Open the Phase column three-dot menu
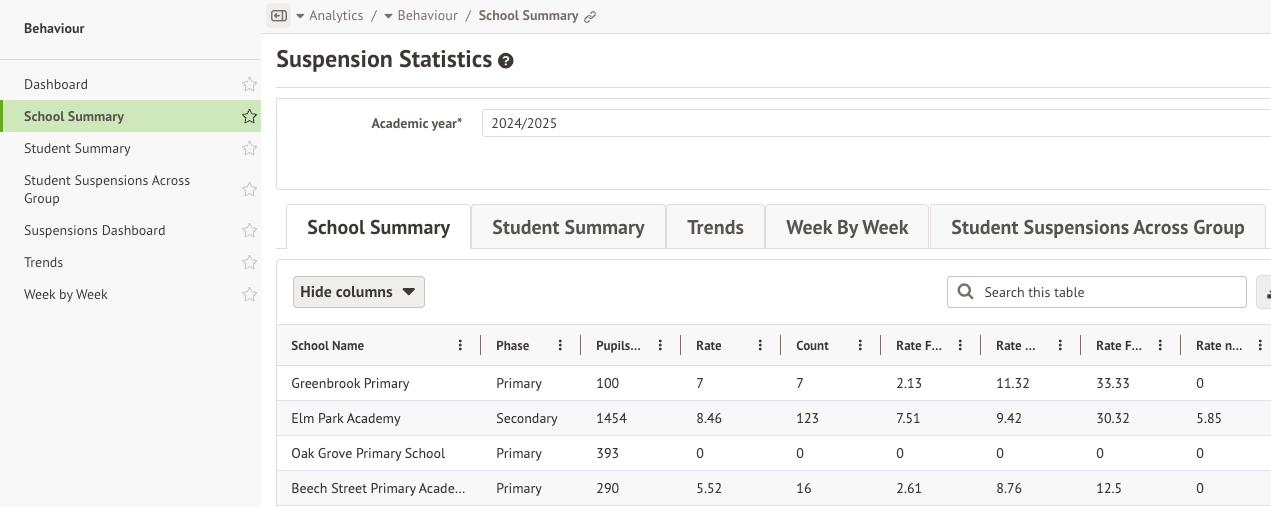This screenshot has height=507, width=1271. click(x=560, y=346)
